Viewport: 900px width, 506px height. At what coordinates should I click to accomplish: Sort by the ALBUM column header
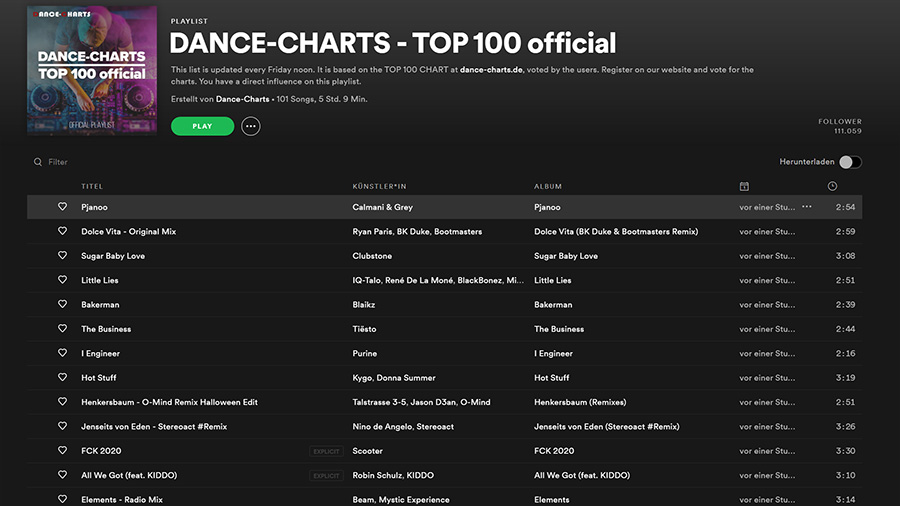click(548, 186)
